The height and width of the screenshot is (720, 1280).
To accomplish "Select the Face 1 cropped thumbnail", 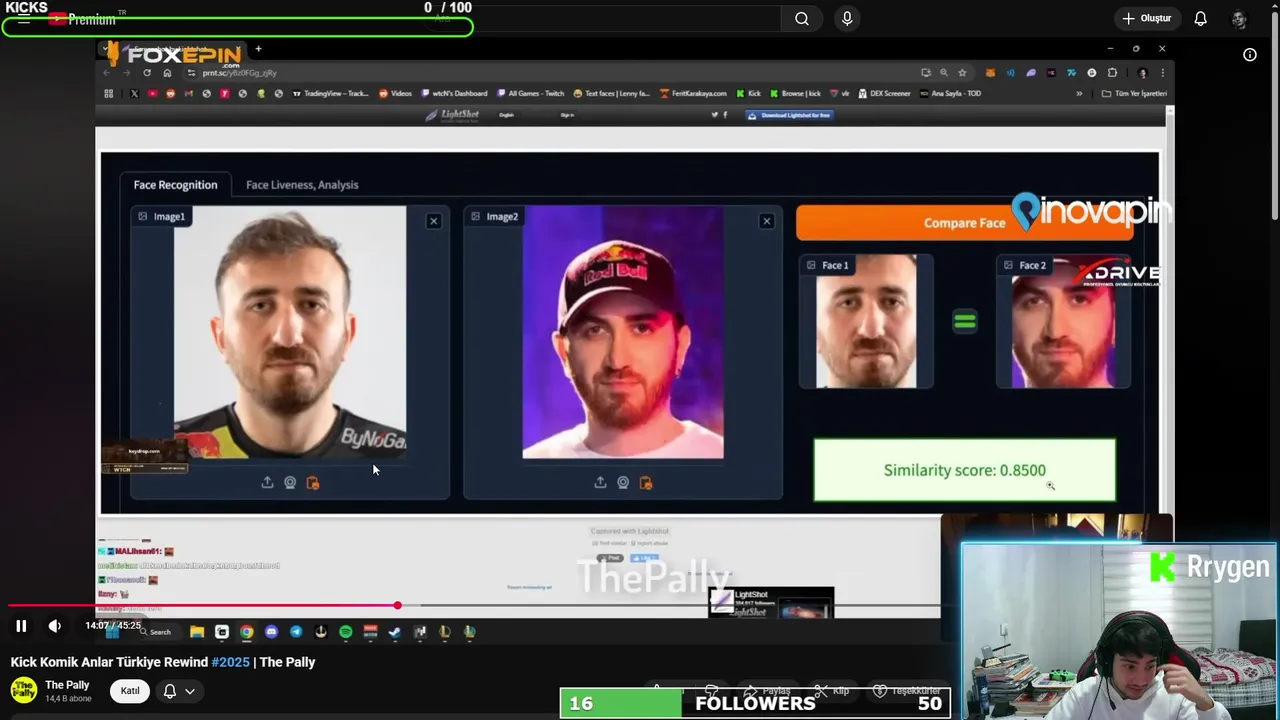I will coord(866,322).
